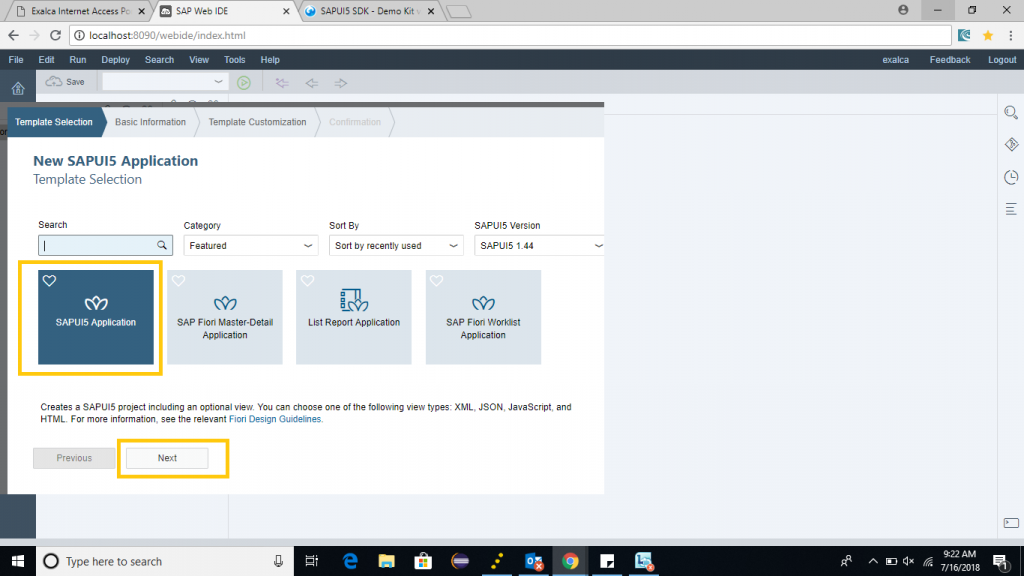1024x576 pixels.
Task: Click the bookmark star in address bar
Action: click(988, 35)
